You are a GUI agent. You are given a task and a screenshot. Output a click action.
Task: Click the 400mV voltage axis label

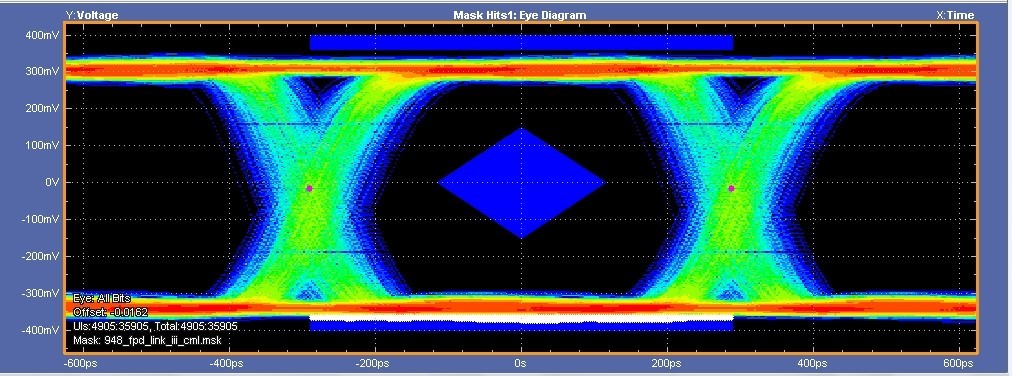pyautogui.click(x=43, y=35)
